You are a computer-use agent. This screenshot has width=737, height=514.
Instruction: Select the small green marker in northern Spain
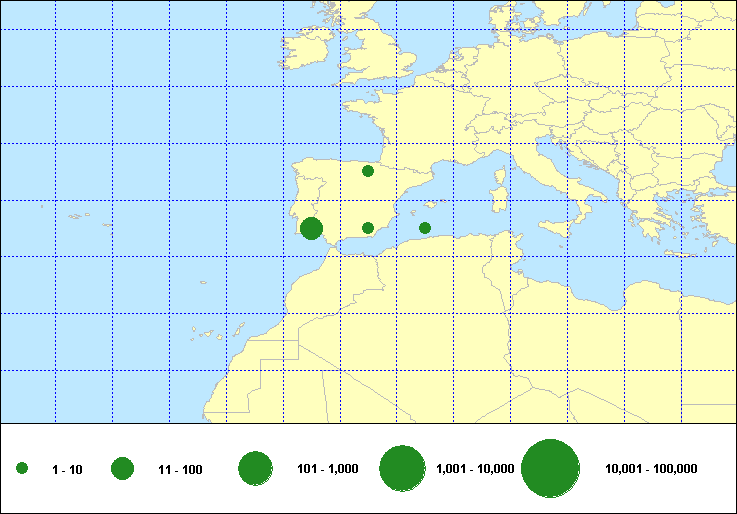coord(368,171)
